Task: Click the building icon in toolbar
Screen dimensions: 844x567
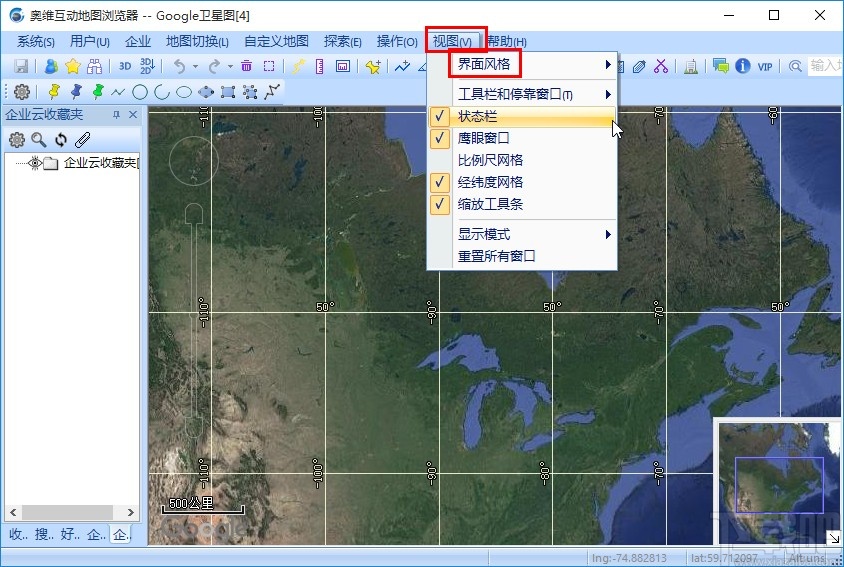Action: [x=691, y=66]
